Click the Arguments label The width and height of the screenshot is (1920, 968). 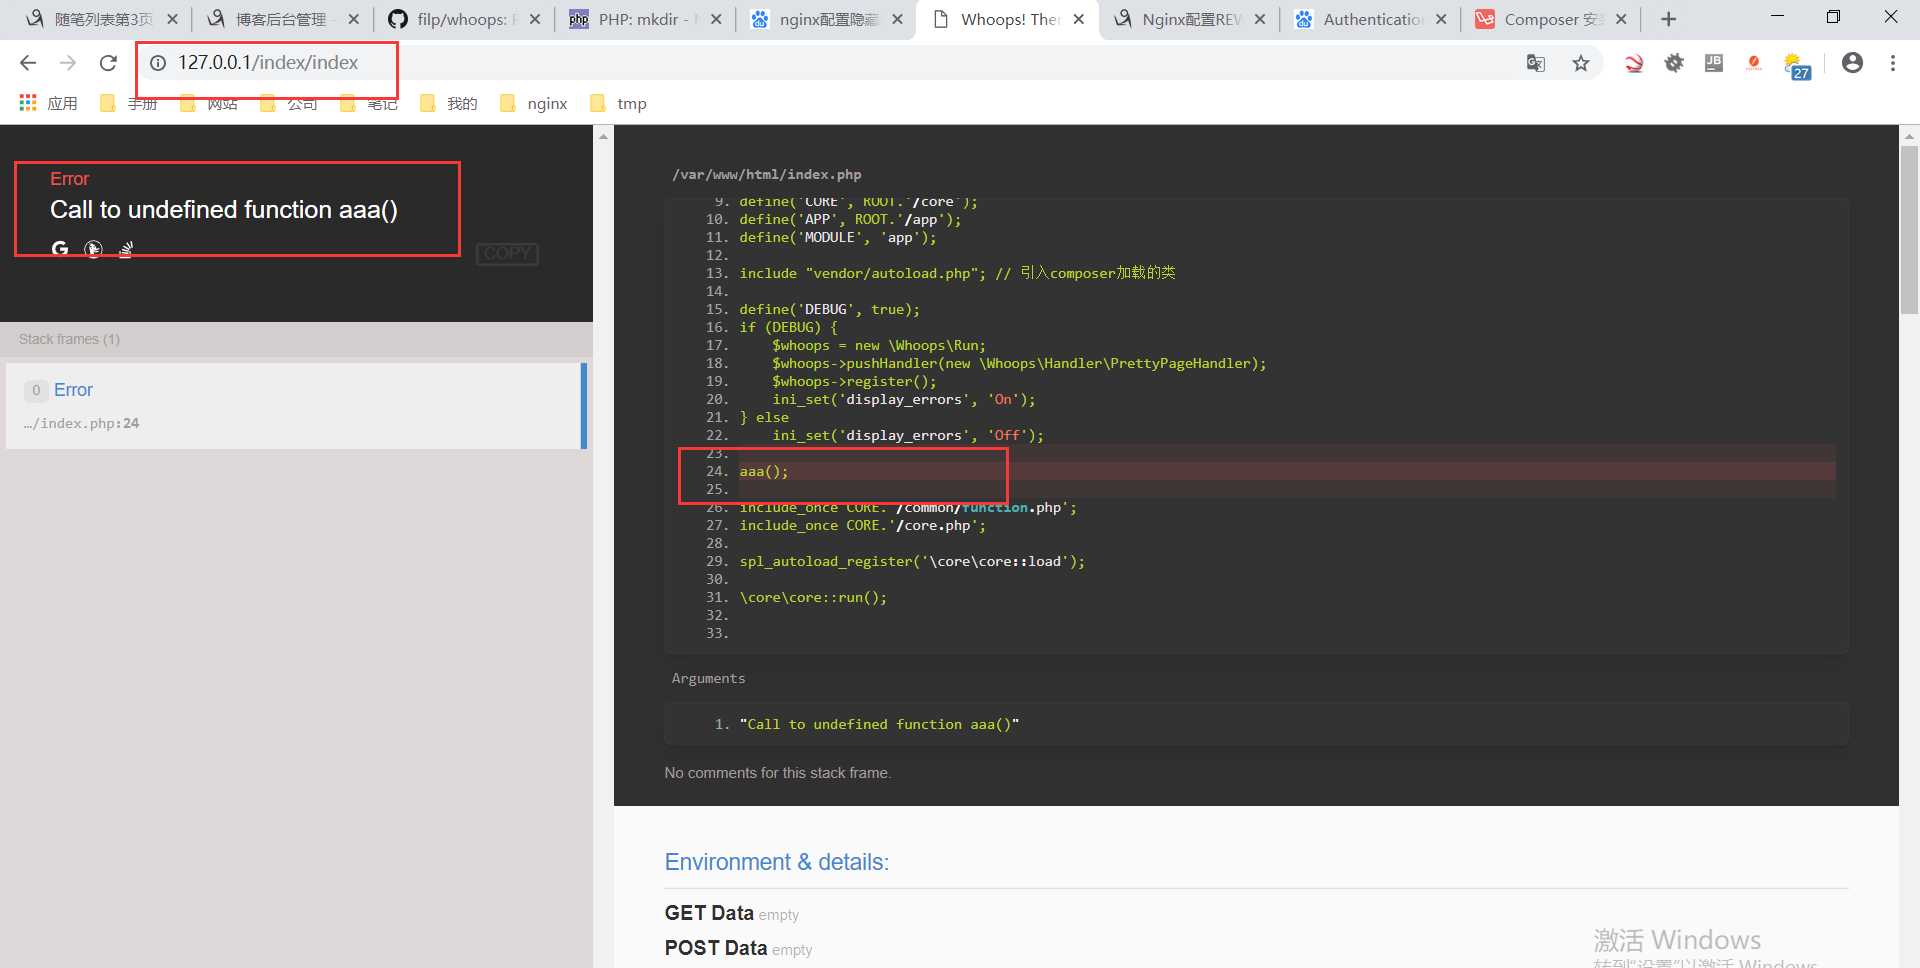point(708,678)
